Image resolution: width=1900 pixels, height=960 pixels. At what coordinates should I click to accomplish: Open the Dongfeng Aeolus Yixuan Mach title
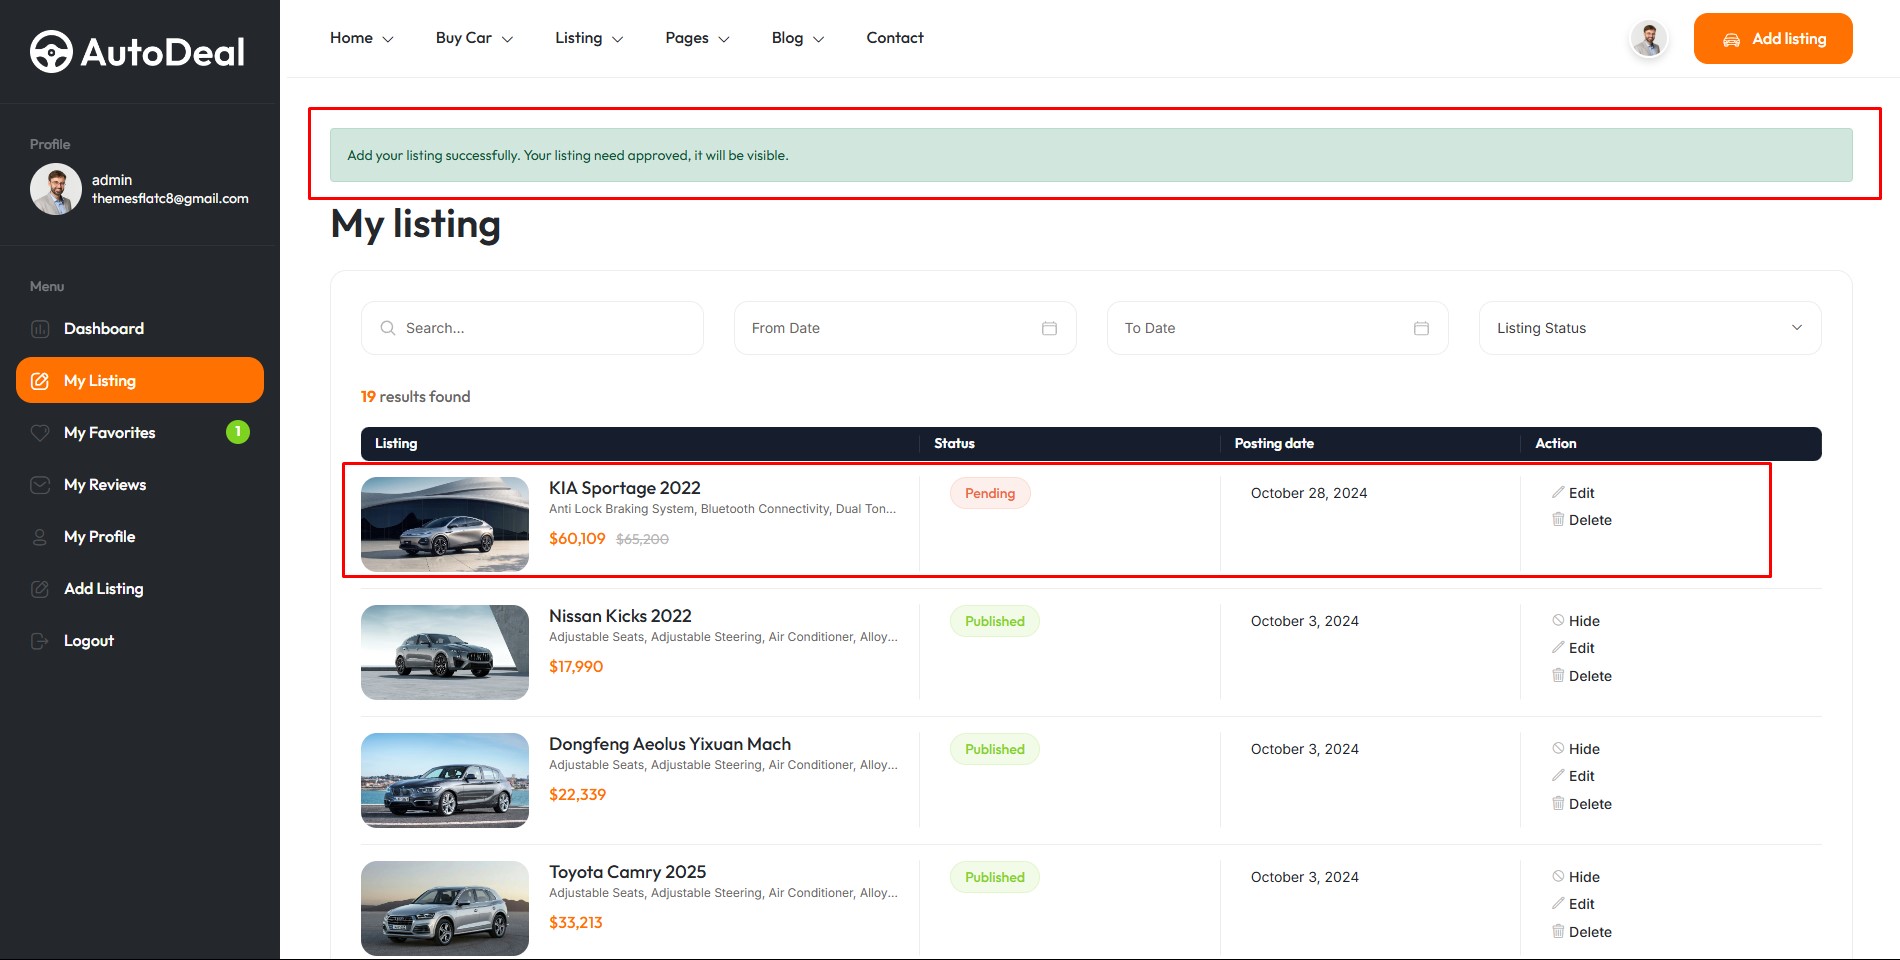[x=670, y=744]
